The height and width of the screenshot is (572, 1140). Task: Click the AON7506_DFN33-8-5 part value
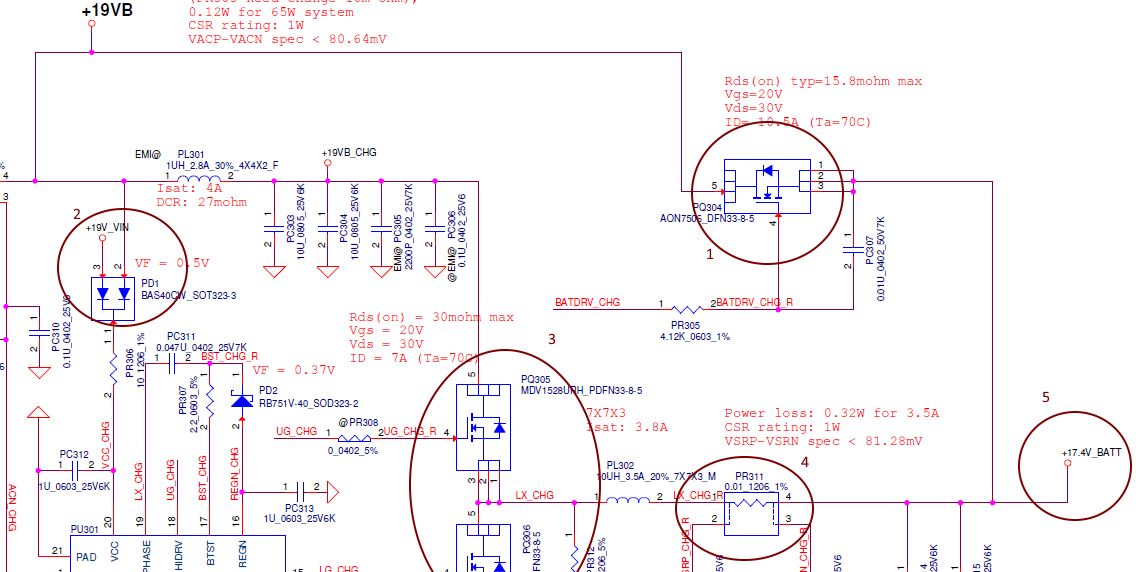[707, 218]
